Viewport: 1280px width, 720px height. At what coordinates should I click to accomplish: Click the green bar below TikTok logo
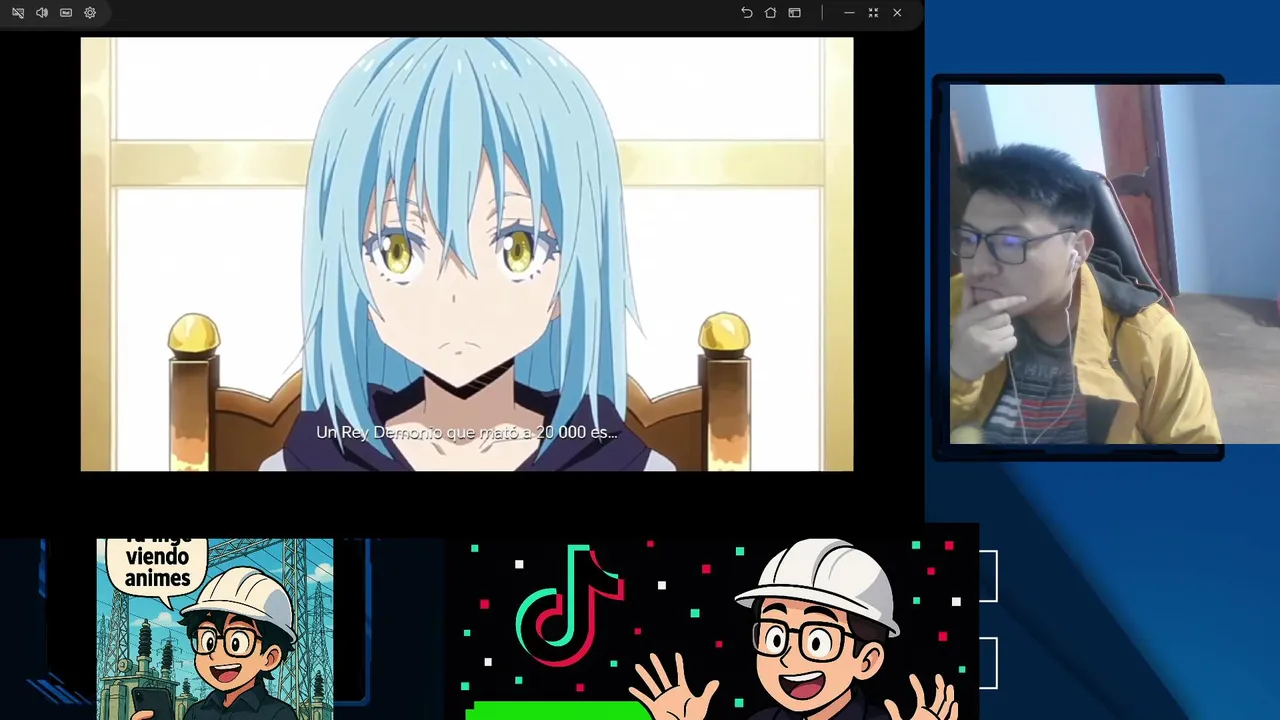pos(557,710)
